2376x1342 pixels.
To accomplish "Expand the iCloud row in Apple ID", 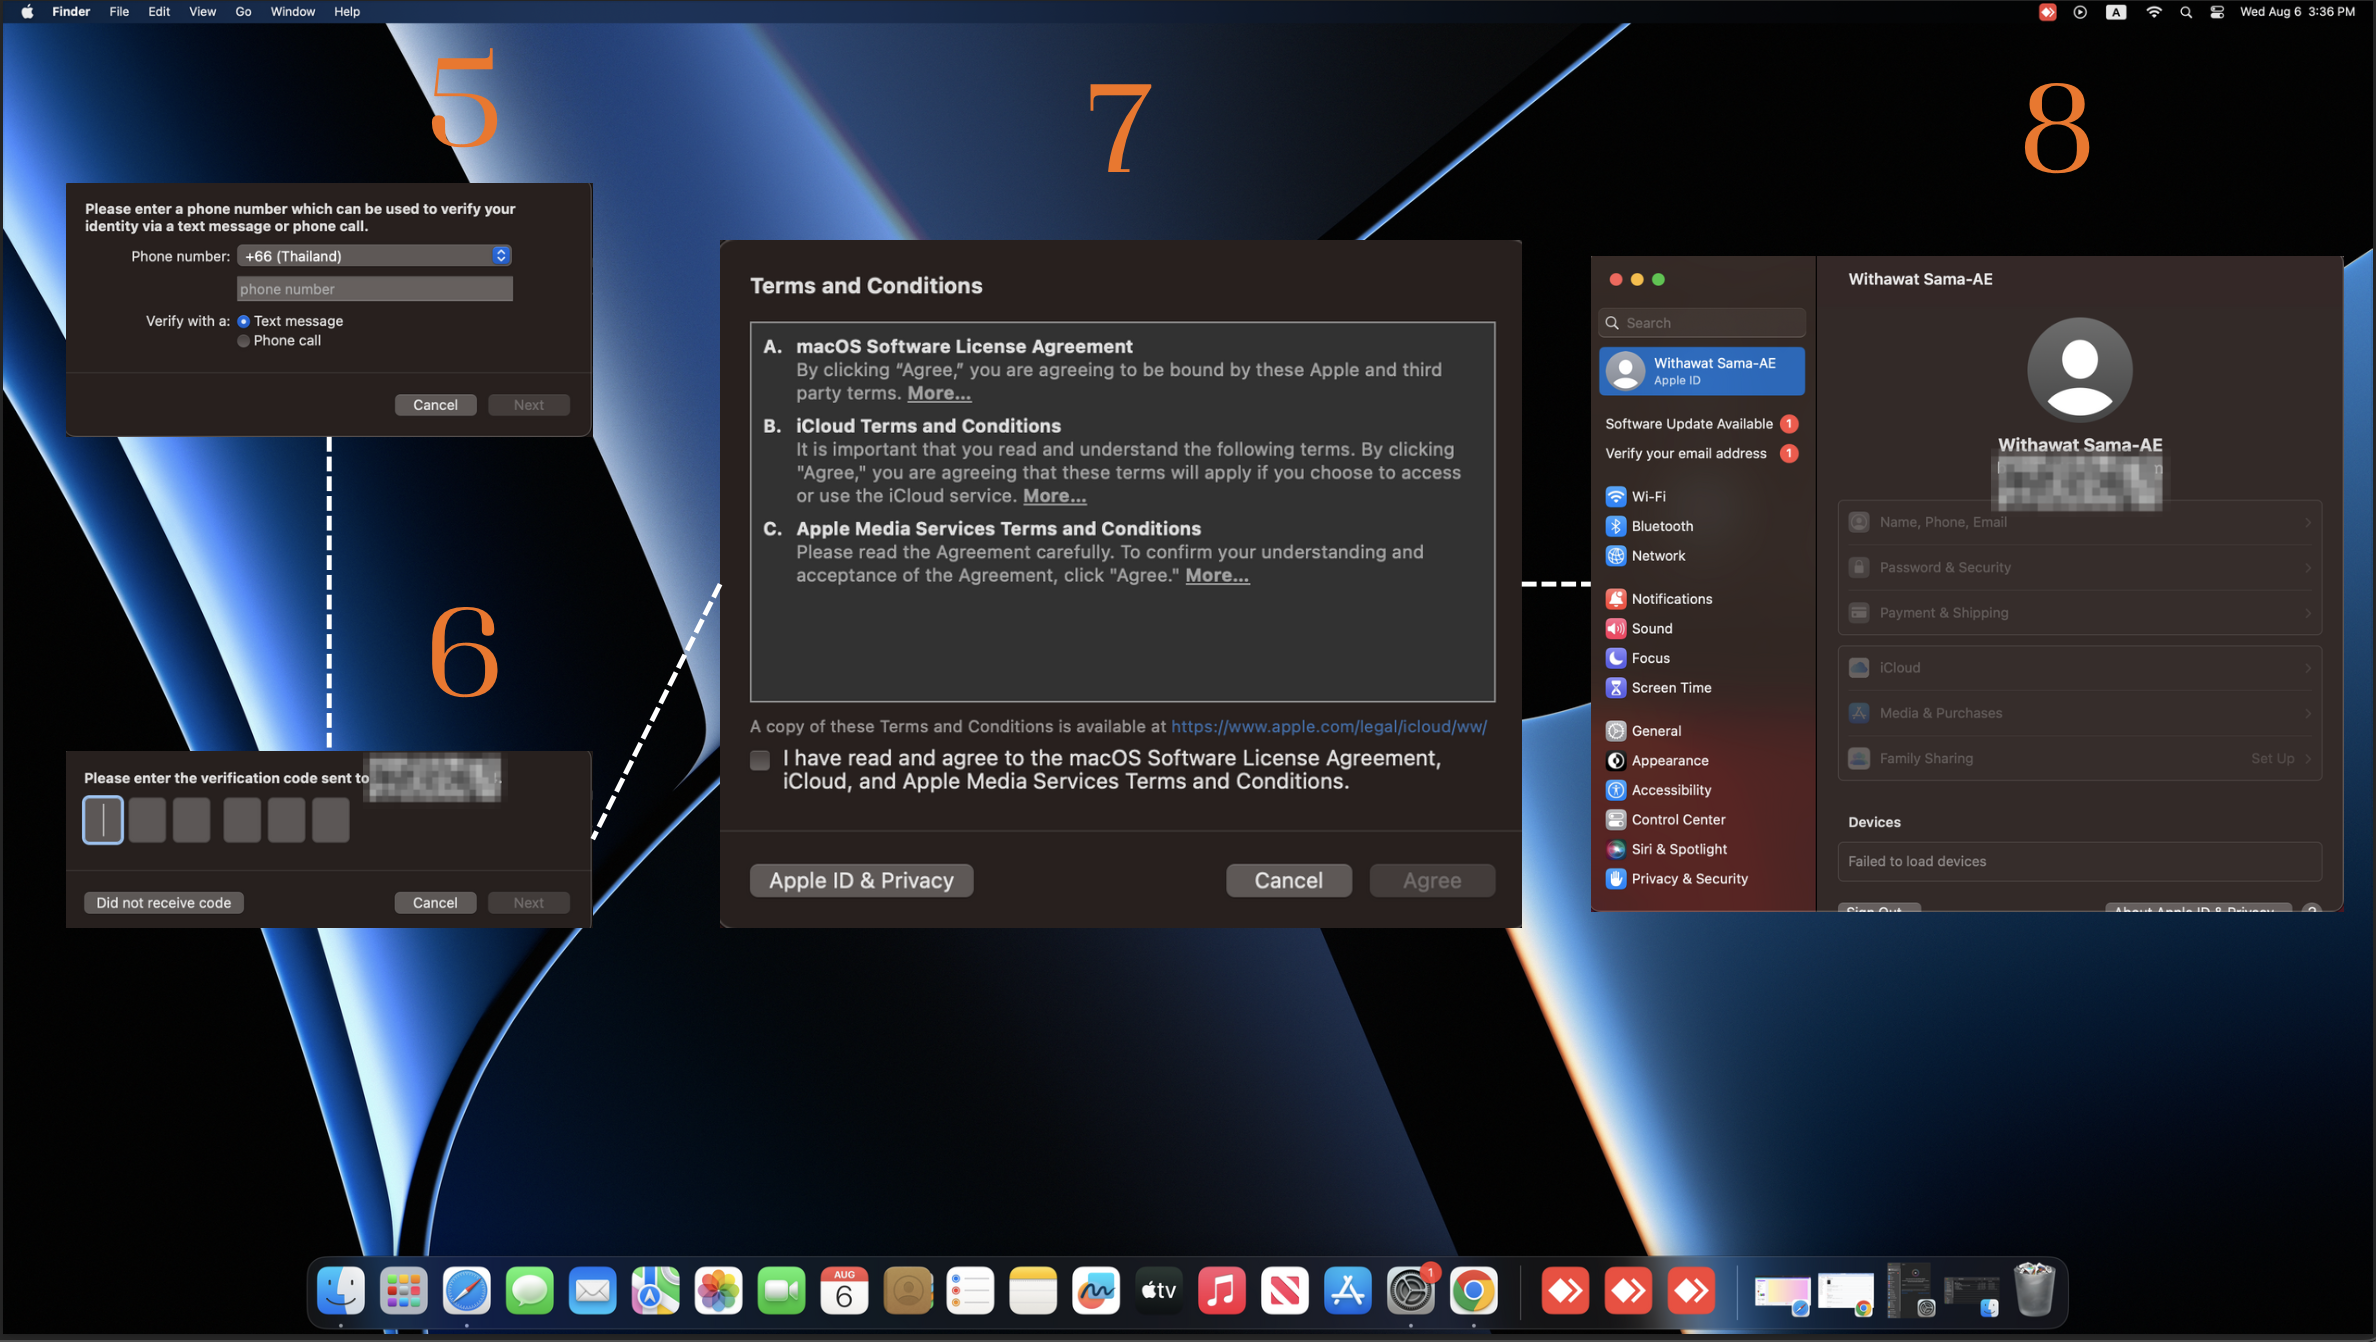I will click(x=2079, y=667).
